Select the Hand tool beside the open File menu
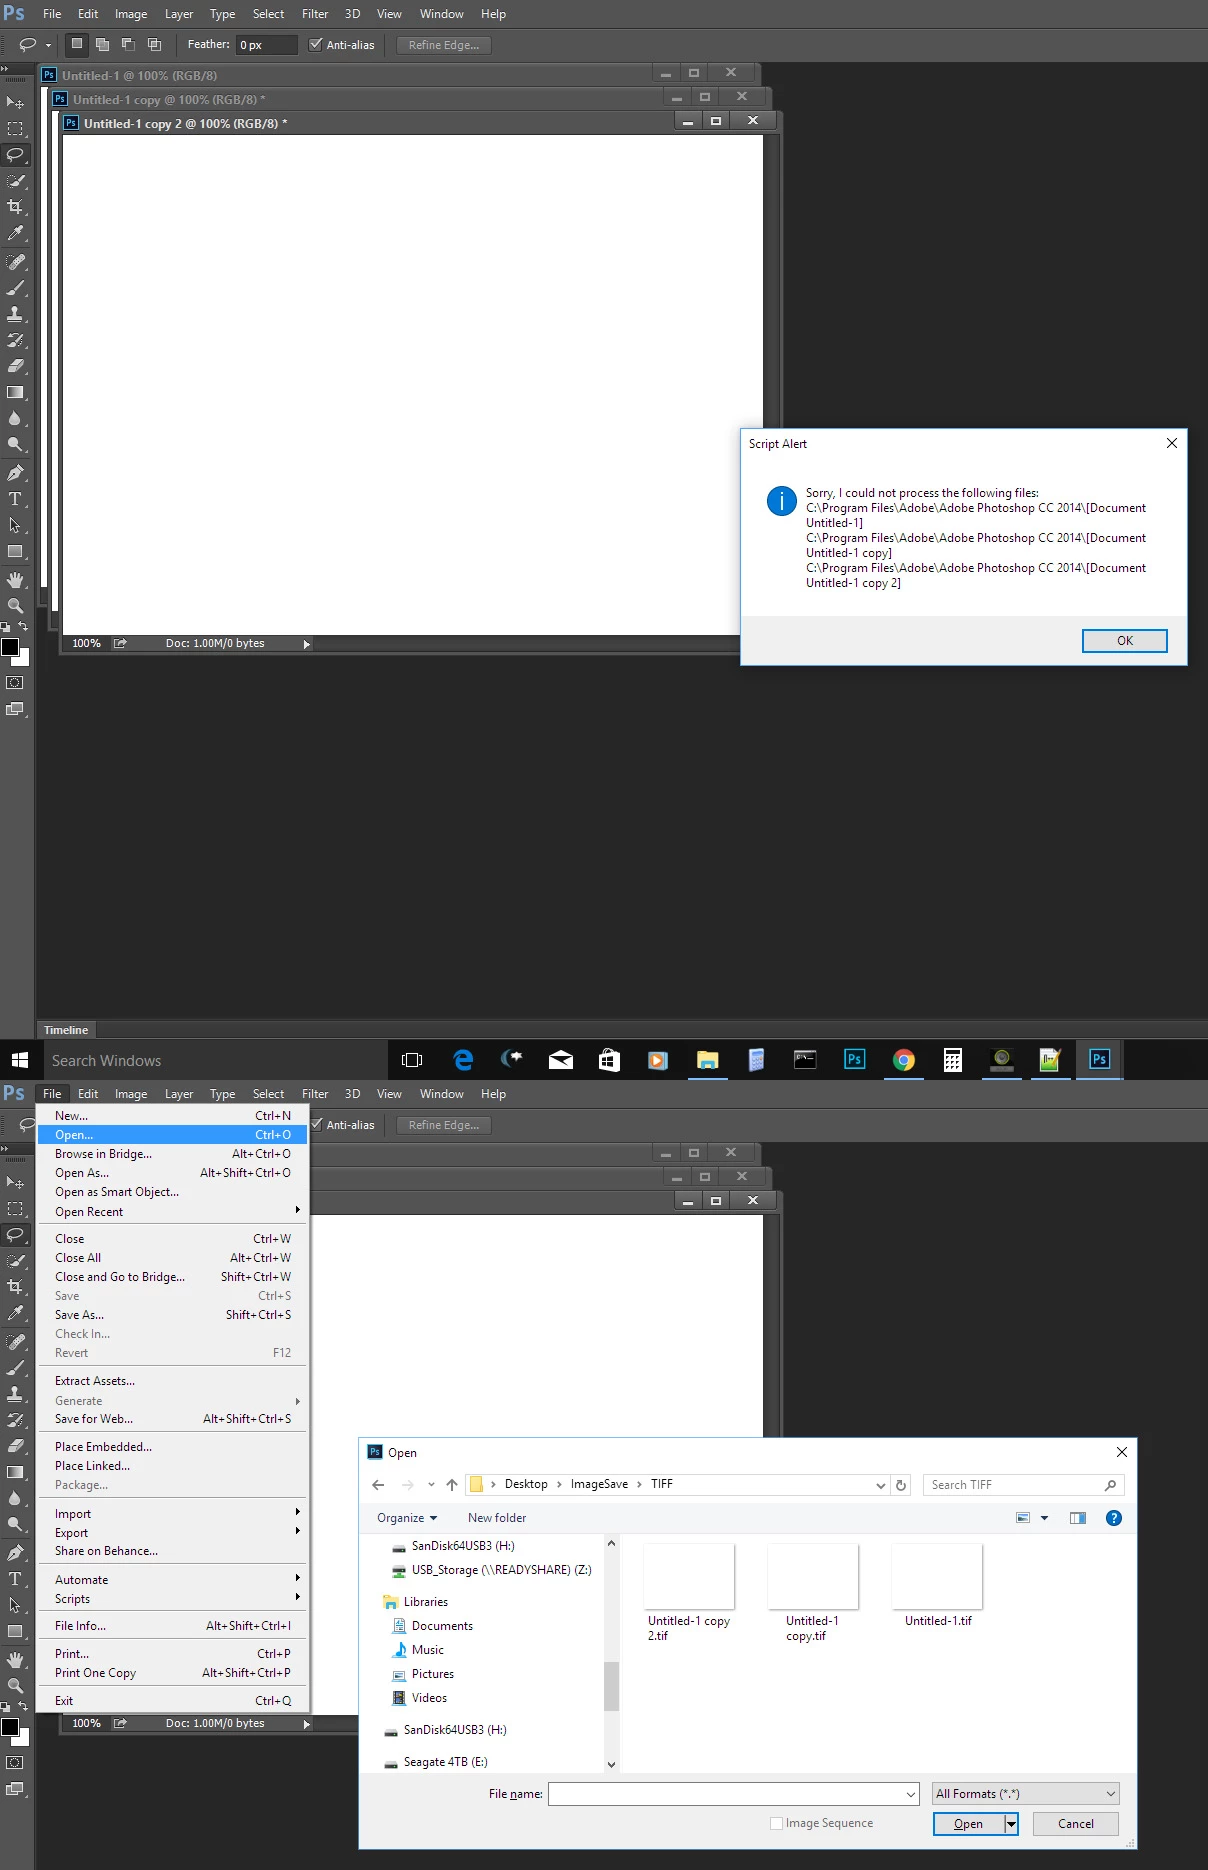 click(15, 1660)
